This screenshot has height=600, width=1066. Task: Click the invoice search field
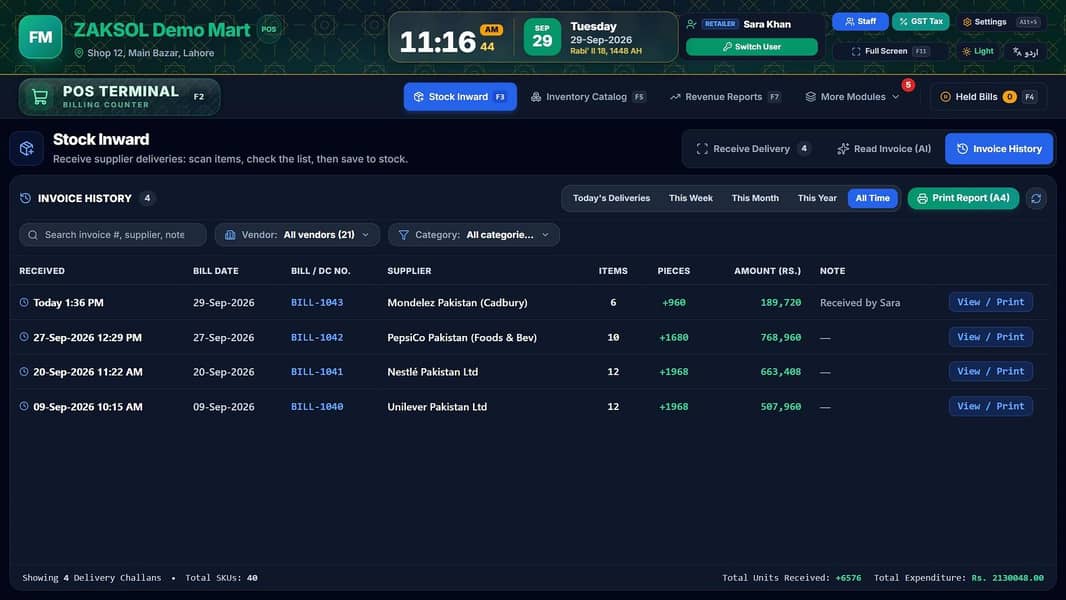tap(113, 235)
